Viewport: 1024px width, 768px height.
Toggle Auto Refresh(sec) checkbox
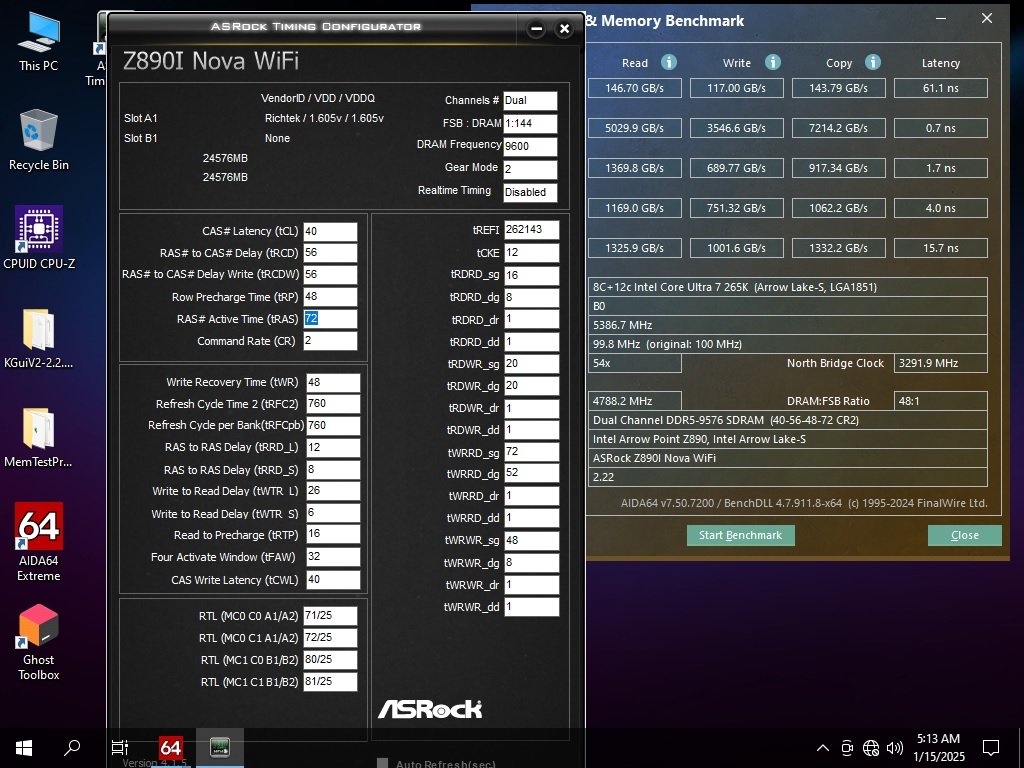click(x=383, y=763)
